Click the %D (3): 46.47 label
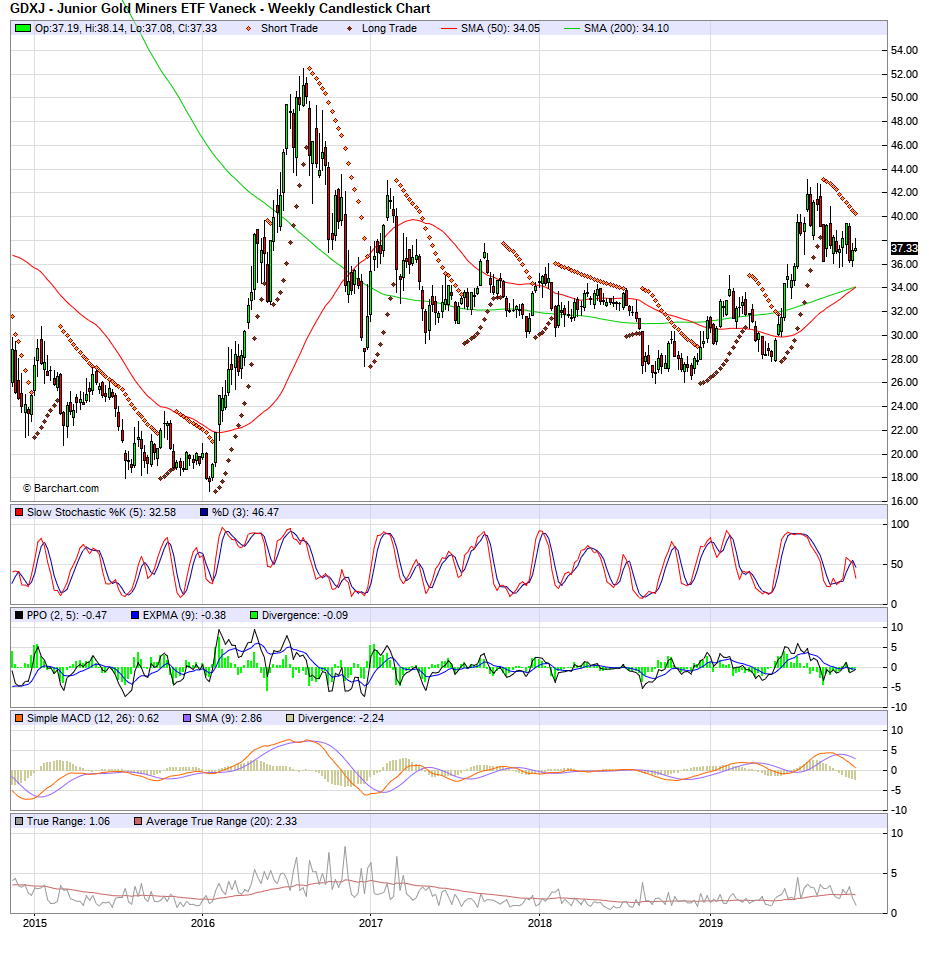 click(x=245, y=512)
